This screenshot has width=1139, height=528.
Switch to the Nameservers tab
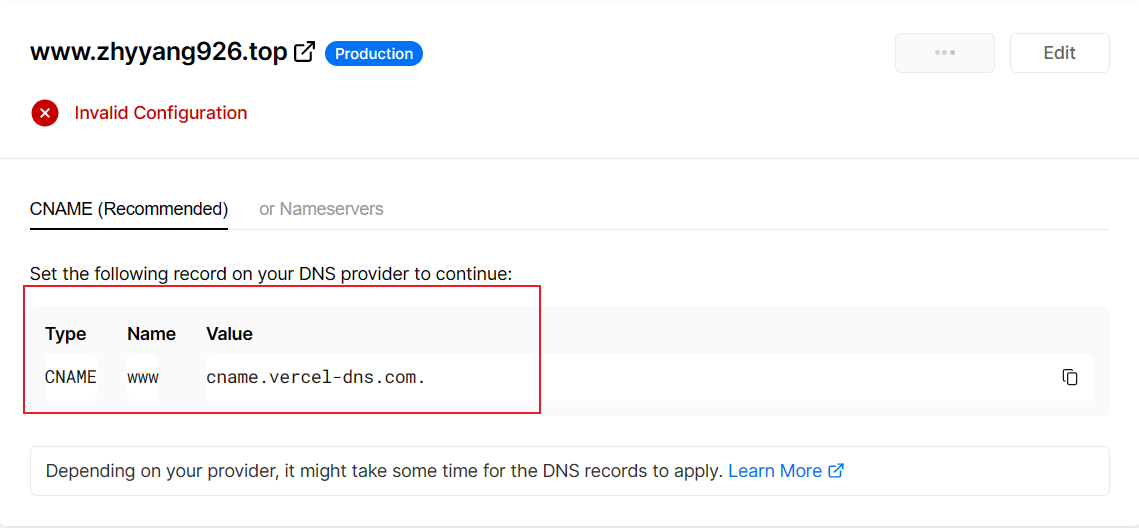[x=321, y=209]
